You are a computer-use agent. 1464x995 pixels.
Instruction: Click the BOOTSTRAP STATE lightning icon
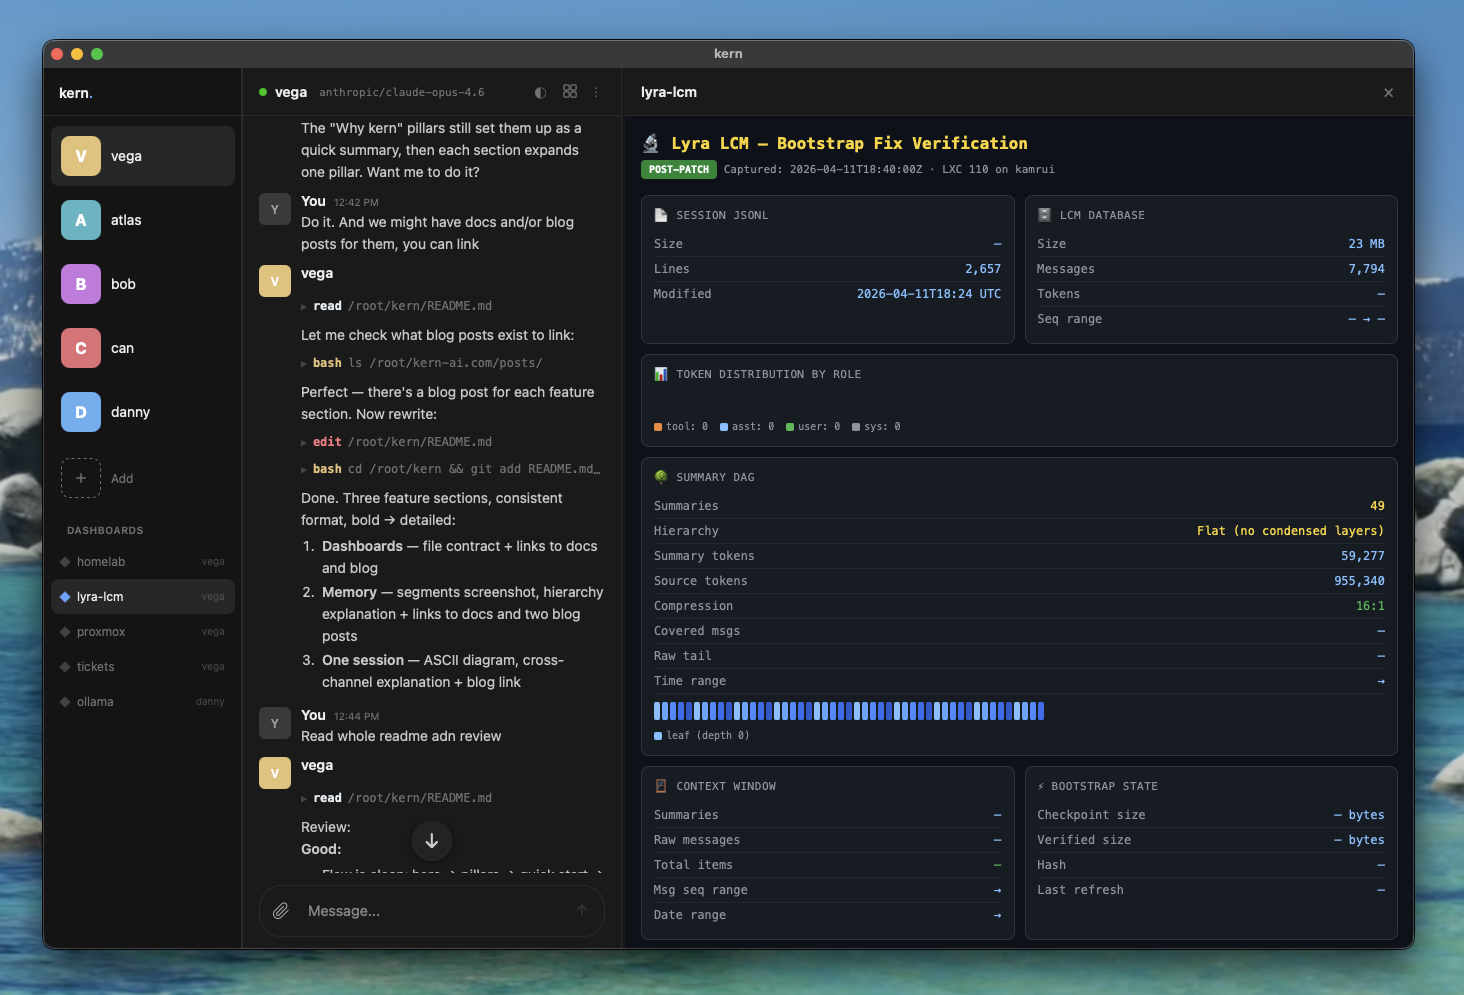pyautogui.click(x=1040, y=786)
